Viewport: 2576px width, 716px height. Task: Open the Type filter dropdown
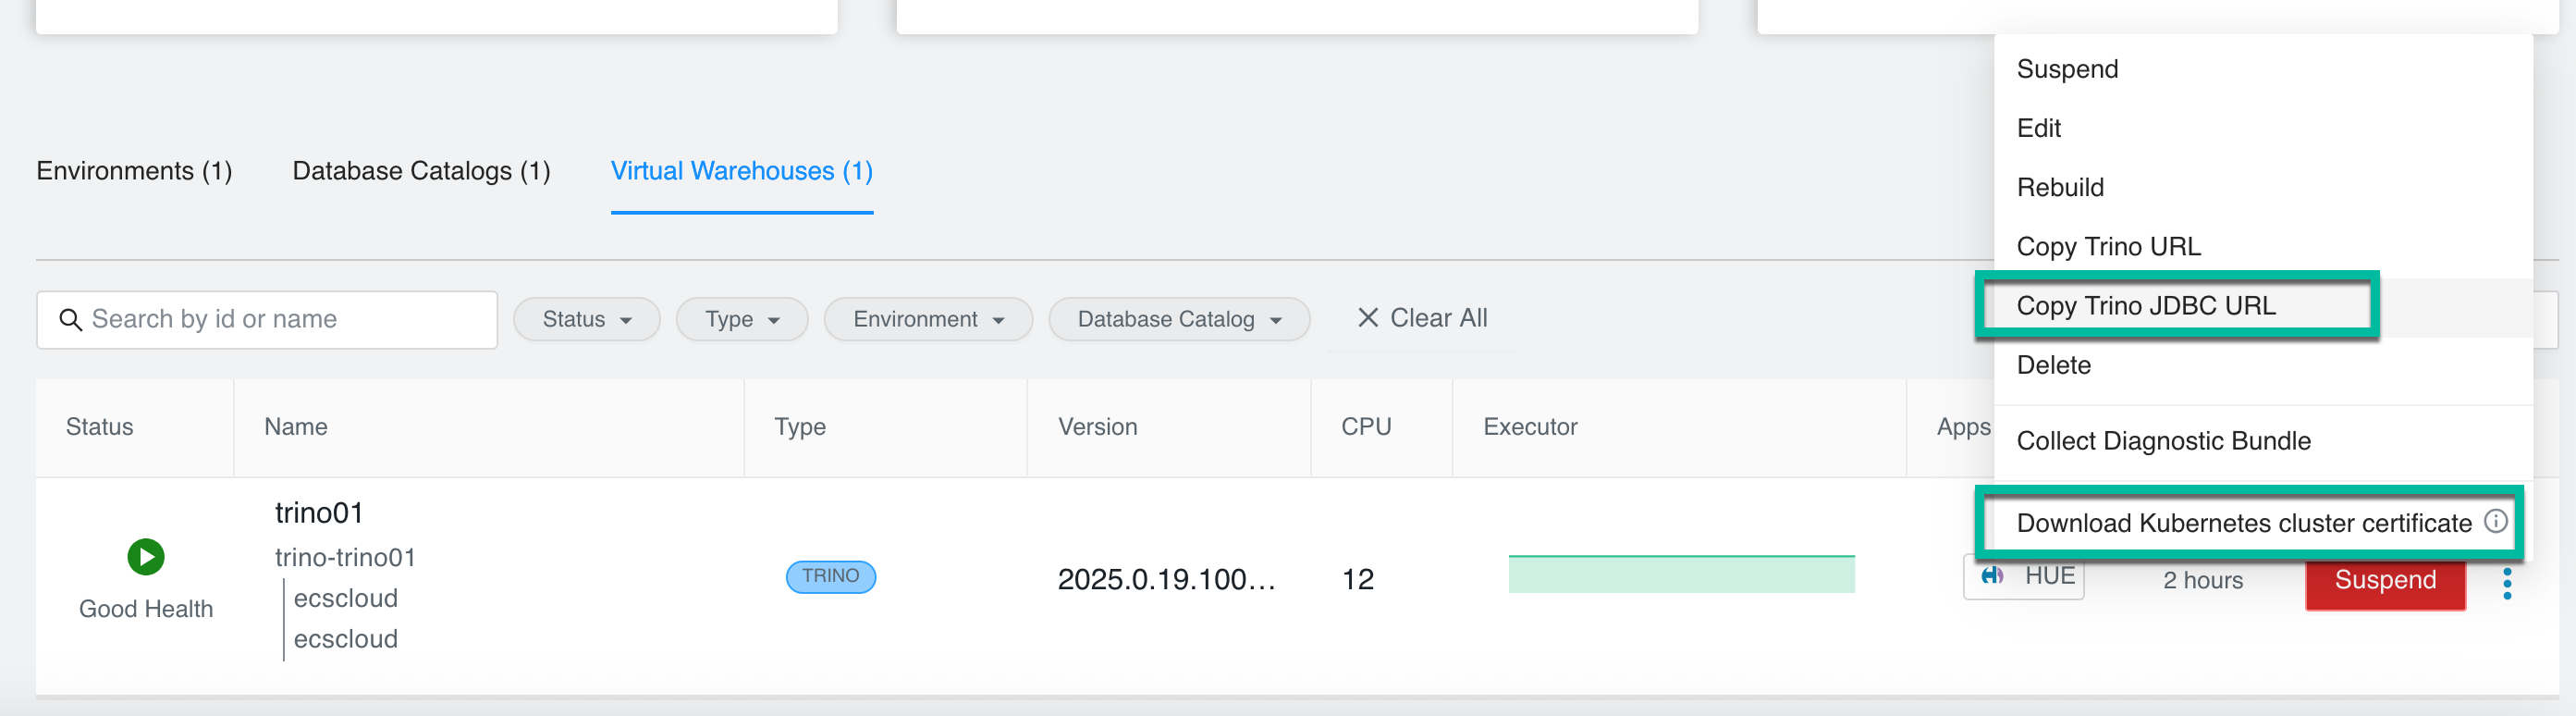click(x=741, y=320)
